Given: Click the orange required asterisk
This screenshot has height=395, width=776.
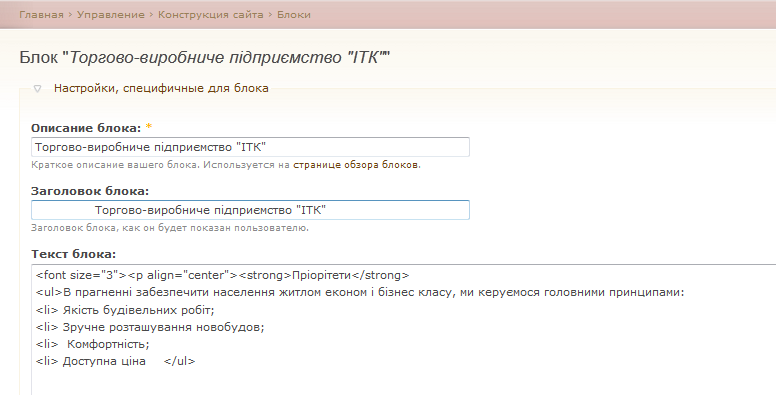Looking at the screenshot, I should point(148,127).
